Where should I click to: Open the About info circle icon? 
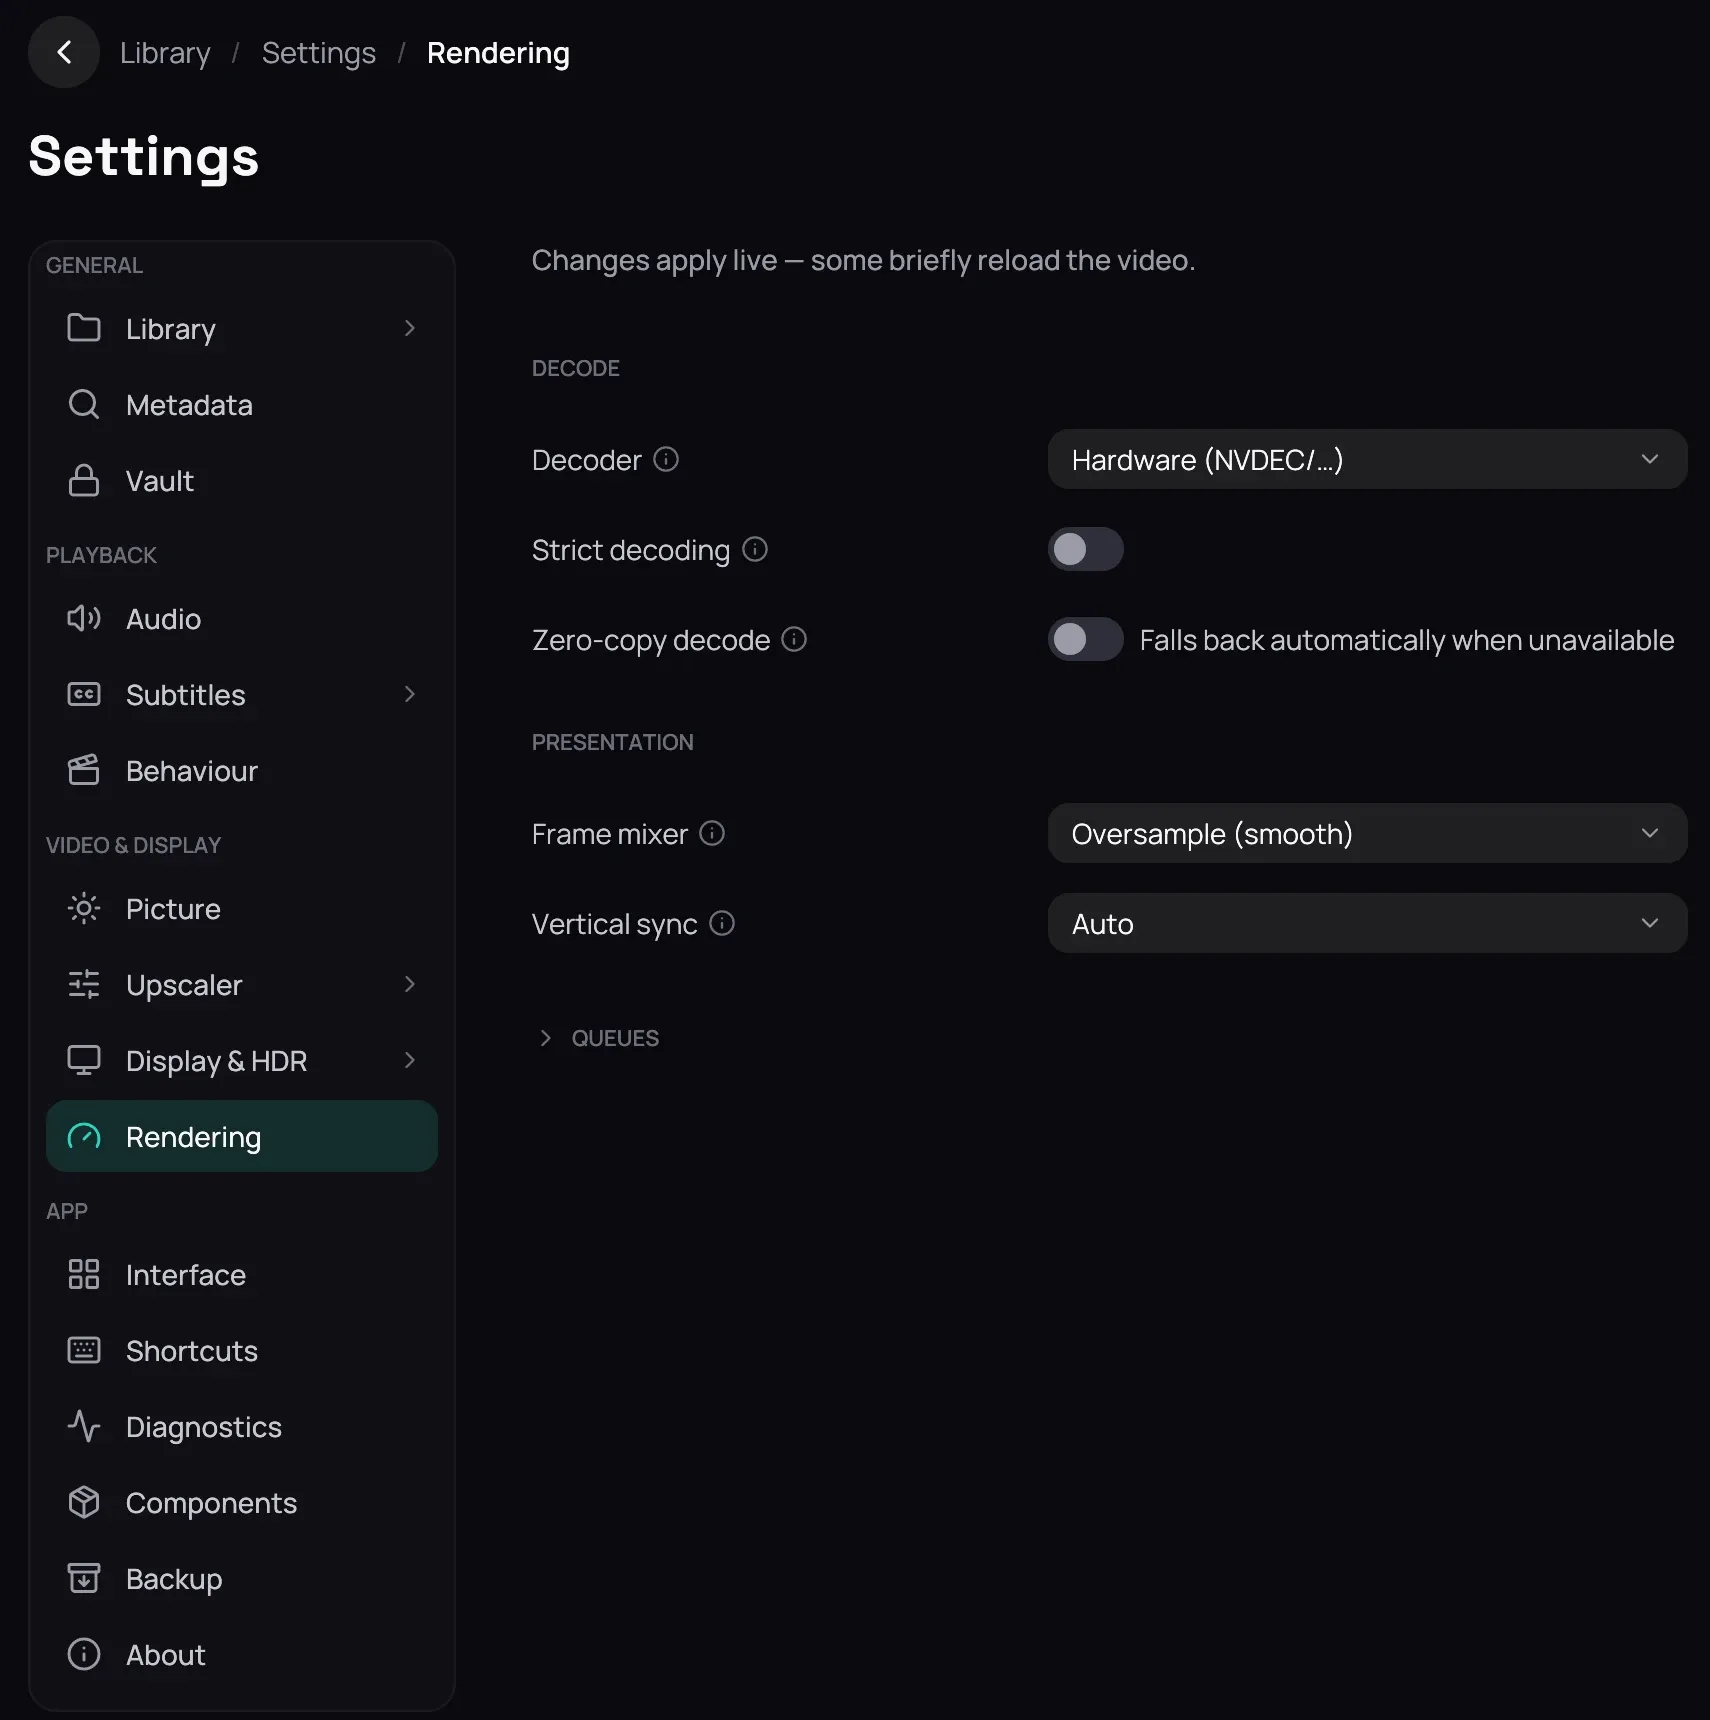pos(84,1654)
